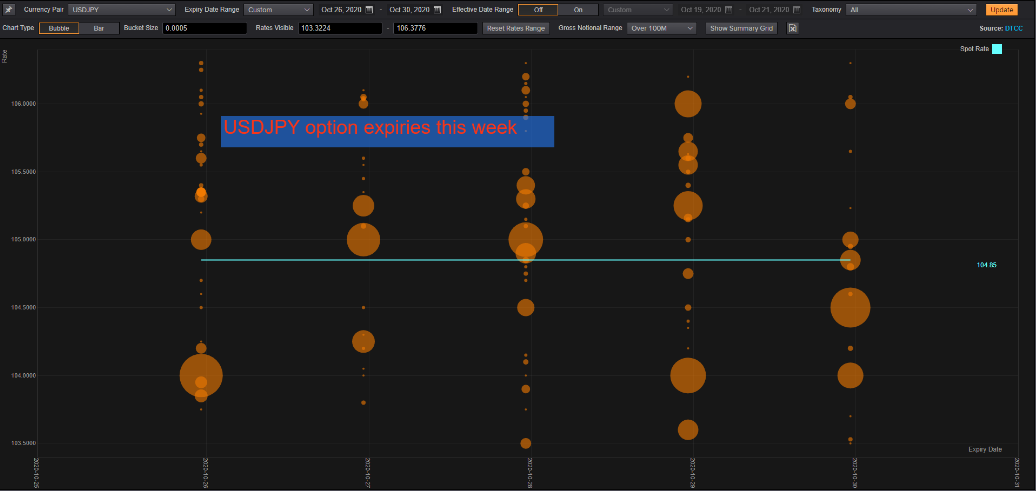Select Bubble chart type
The width and height of the screenshot is (1036, 491).
(x=59, y=28)
